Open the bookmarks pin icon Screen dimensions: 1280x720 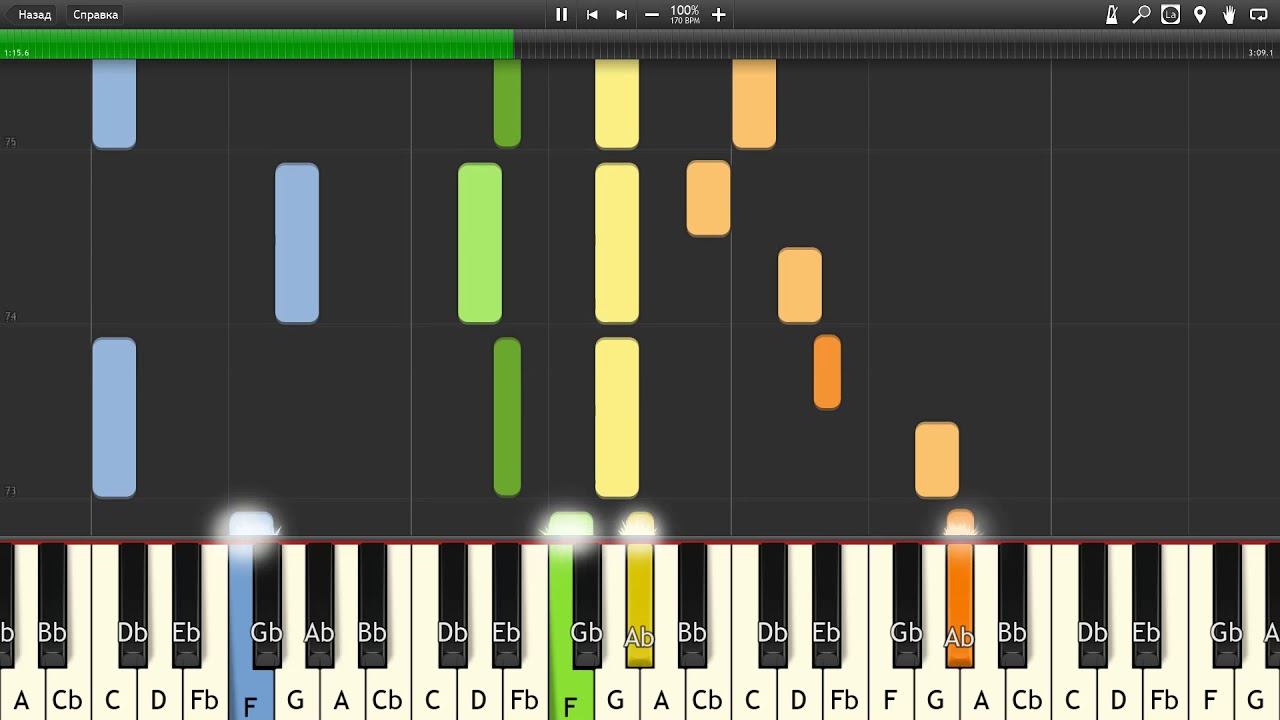(1200, 15)
